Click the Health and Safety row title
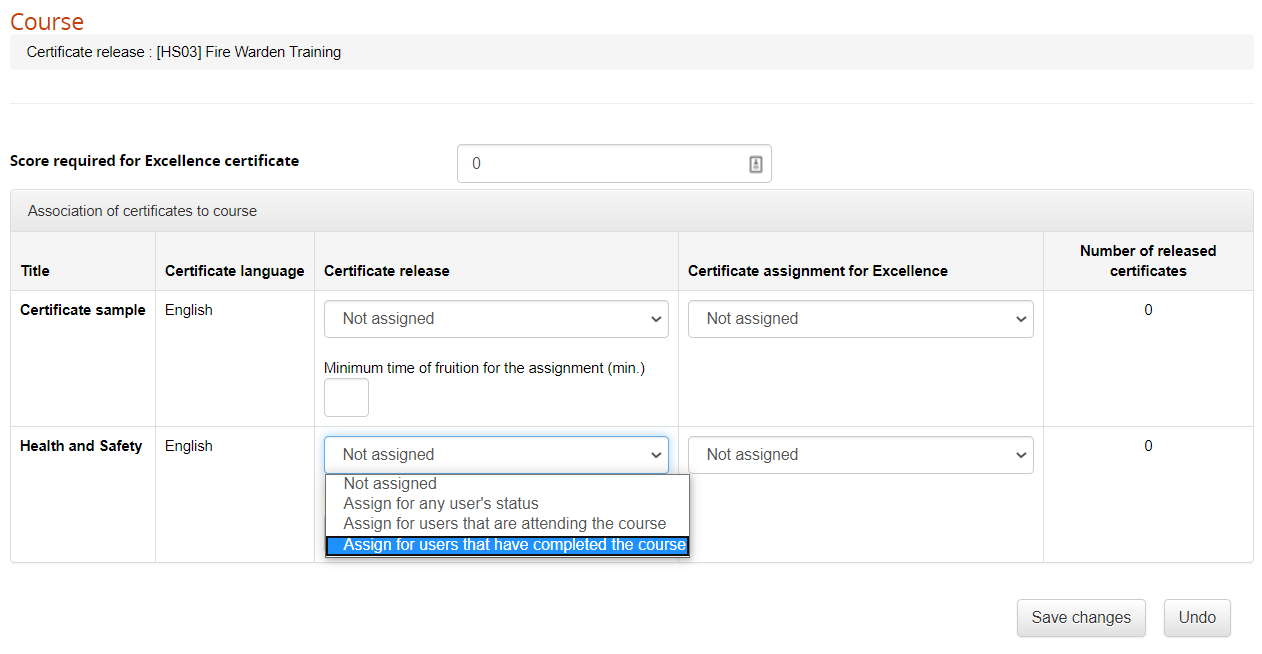1262x654 pixels. [81, 446]
